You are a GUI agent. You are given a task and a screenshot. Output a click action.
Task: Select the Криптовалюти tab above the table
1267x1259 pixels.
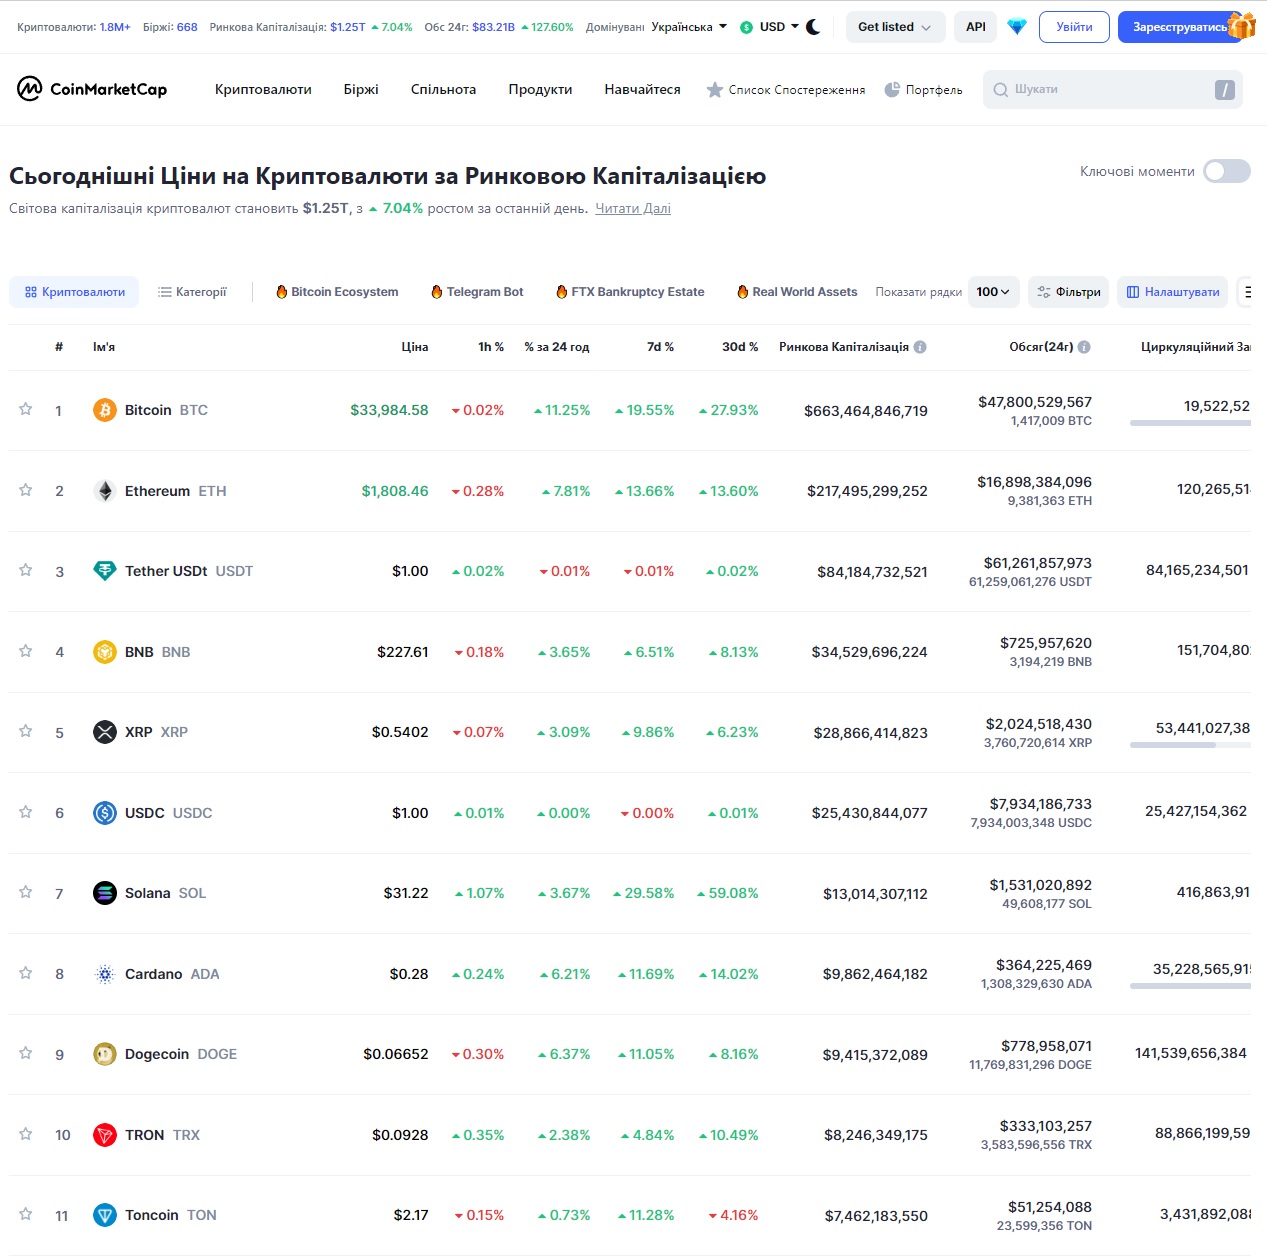[74, 292]
